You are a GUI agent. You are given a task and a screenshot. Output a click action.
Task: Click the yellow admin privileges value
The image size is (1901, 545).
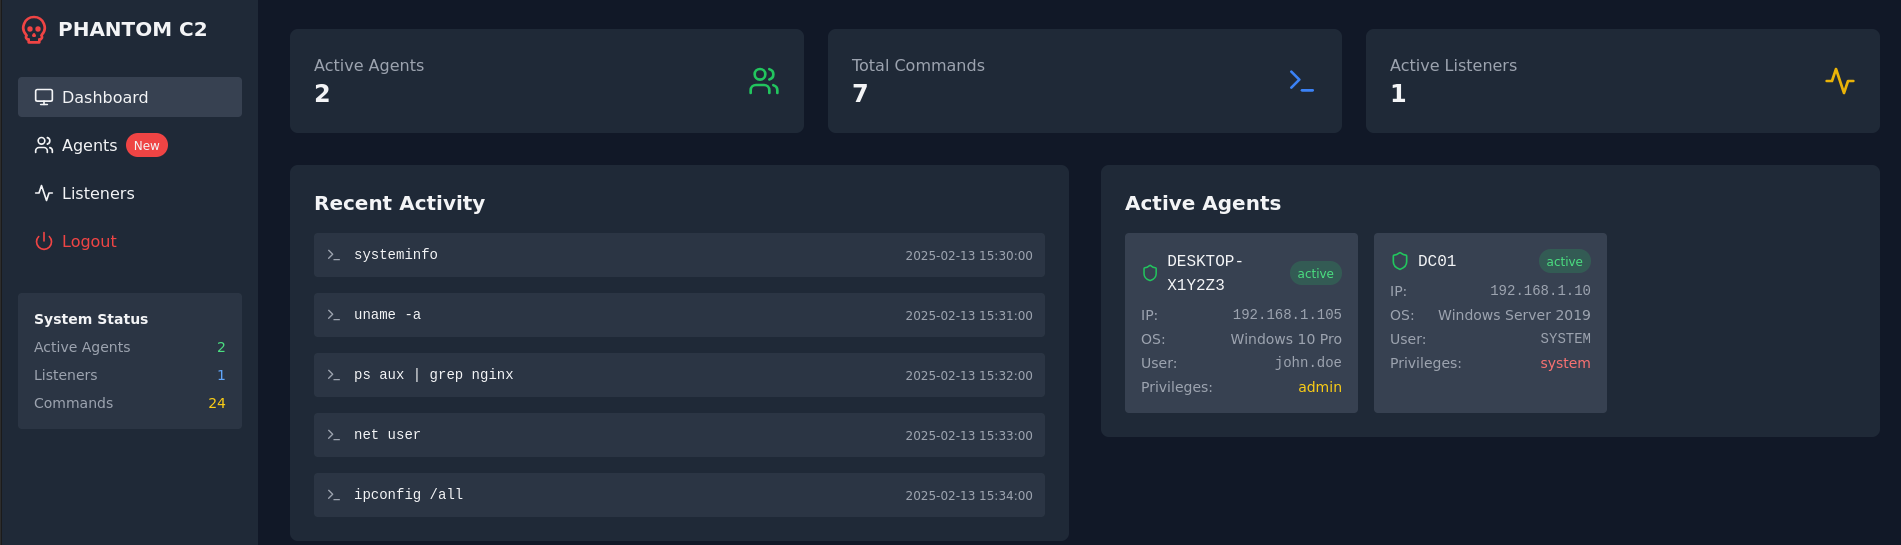pos(1320,387)
